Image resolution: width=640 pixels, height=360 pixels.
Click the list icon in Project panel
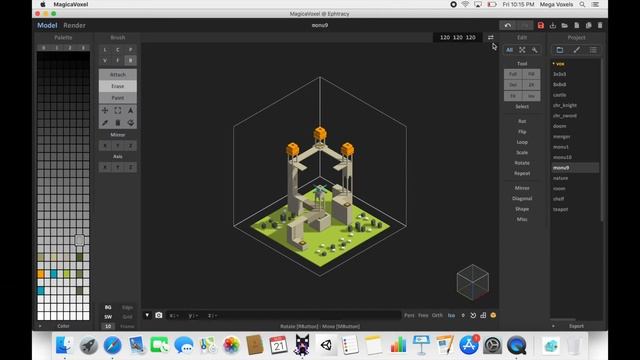pos(593,50)
